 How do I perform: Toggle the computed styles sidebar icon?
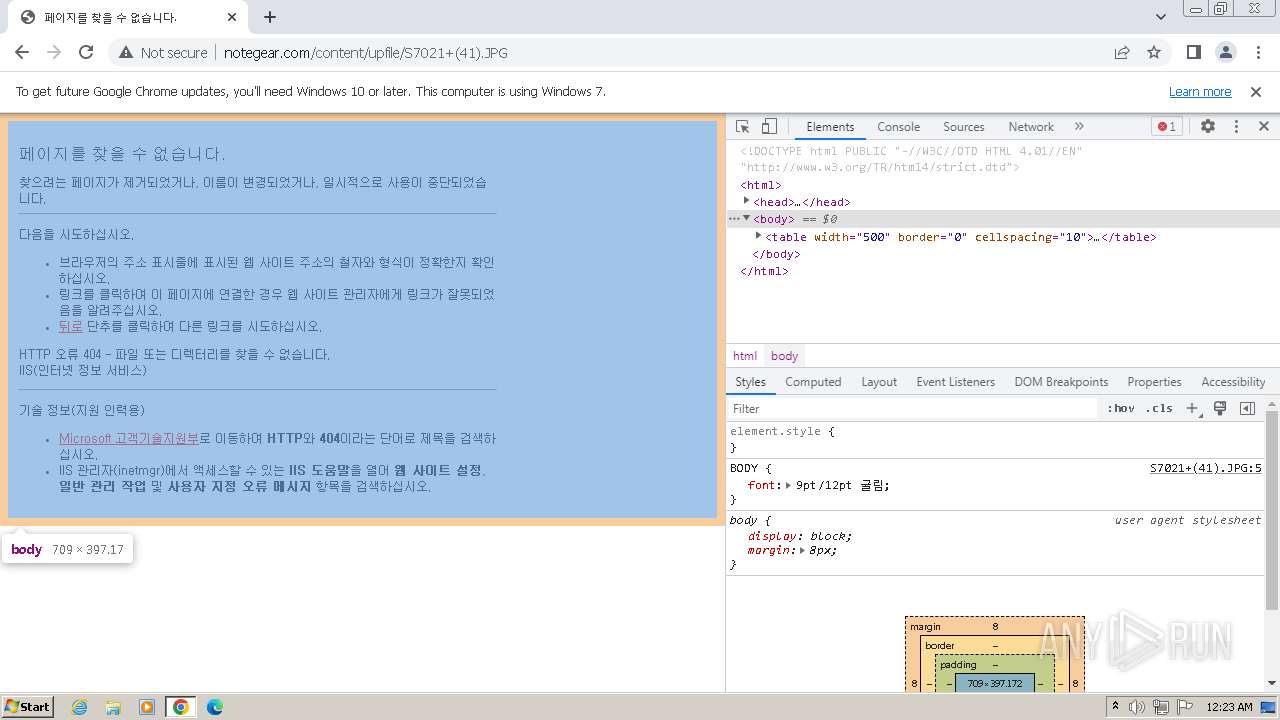tap(1247, 408)
